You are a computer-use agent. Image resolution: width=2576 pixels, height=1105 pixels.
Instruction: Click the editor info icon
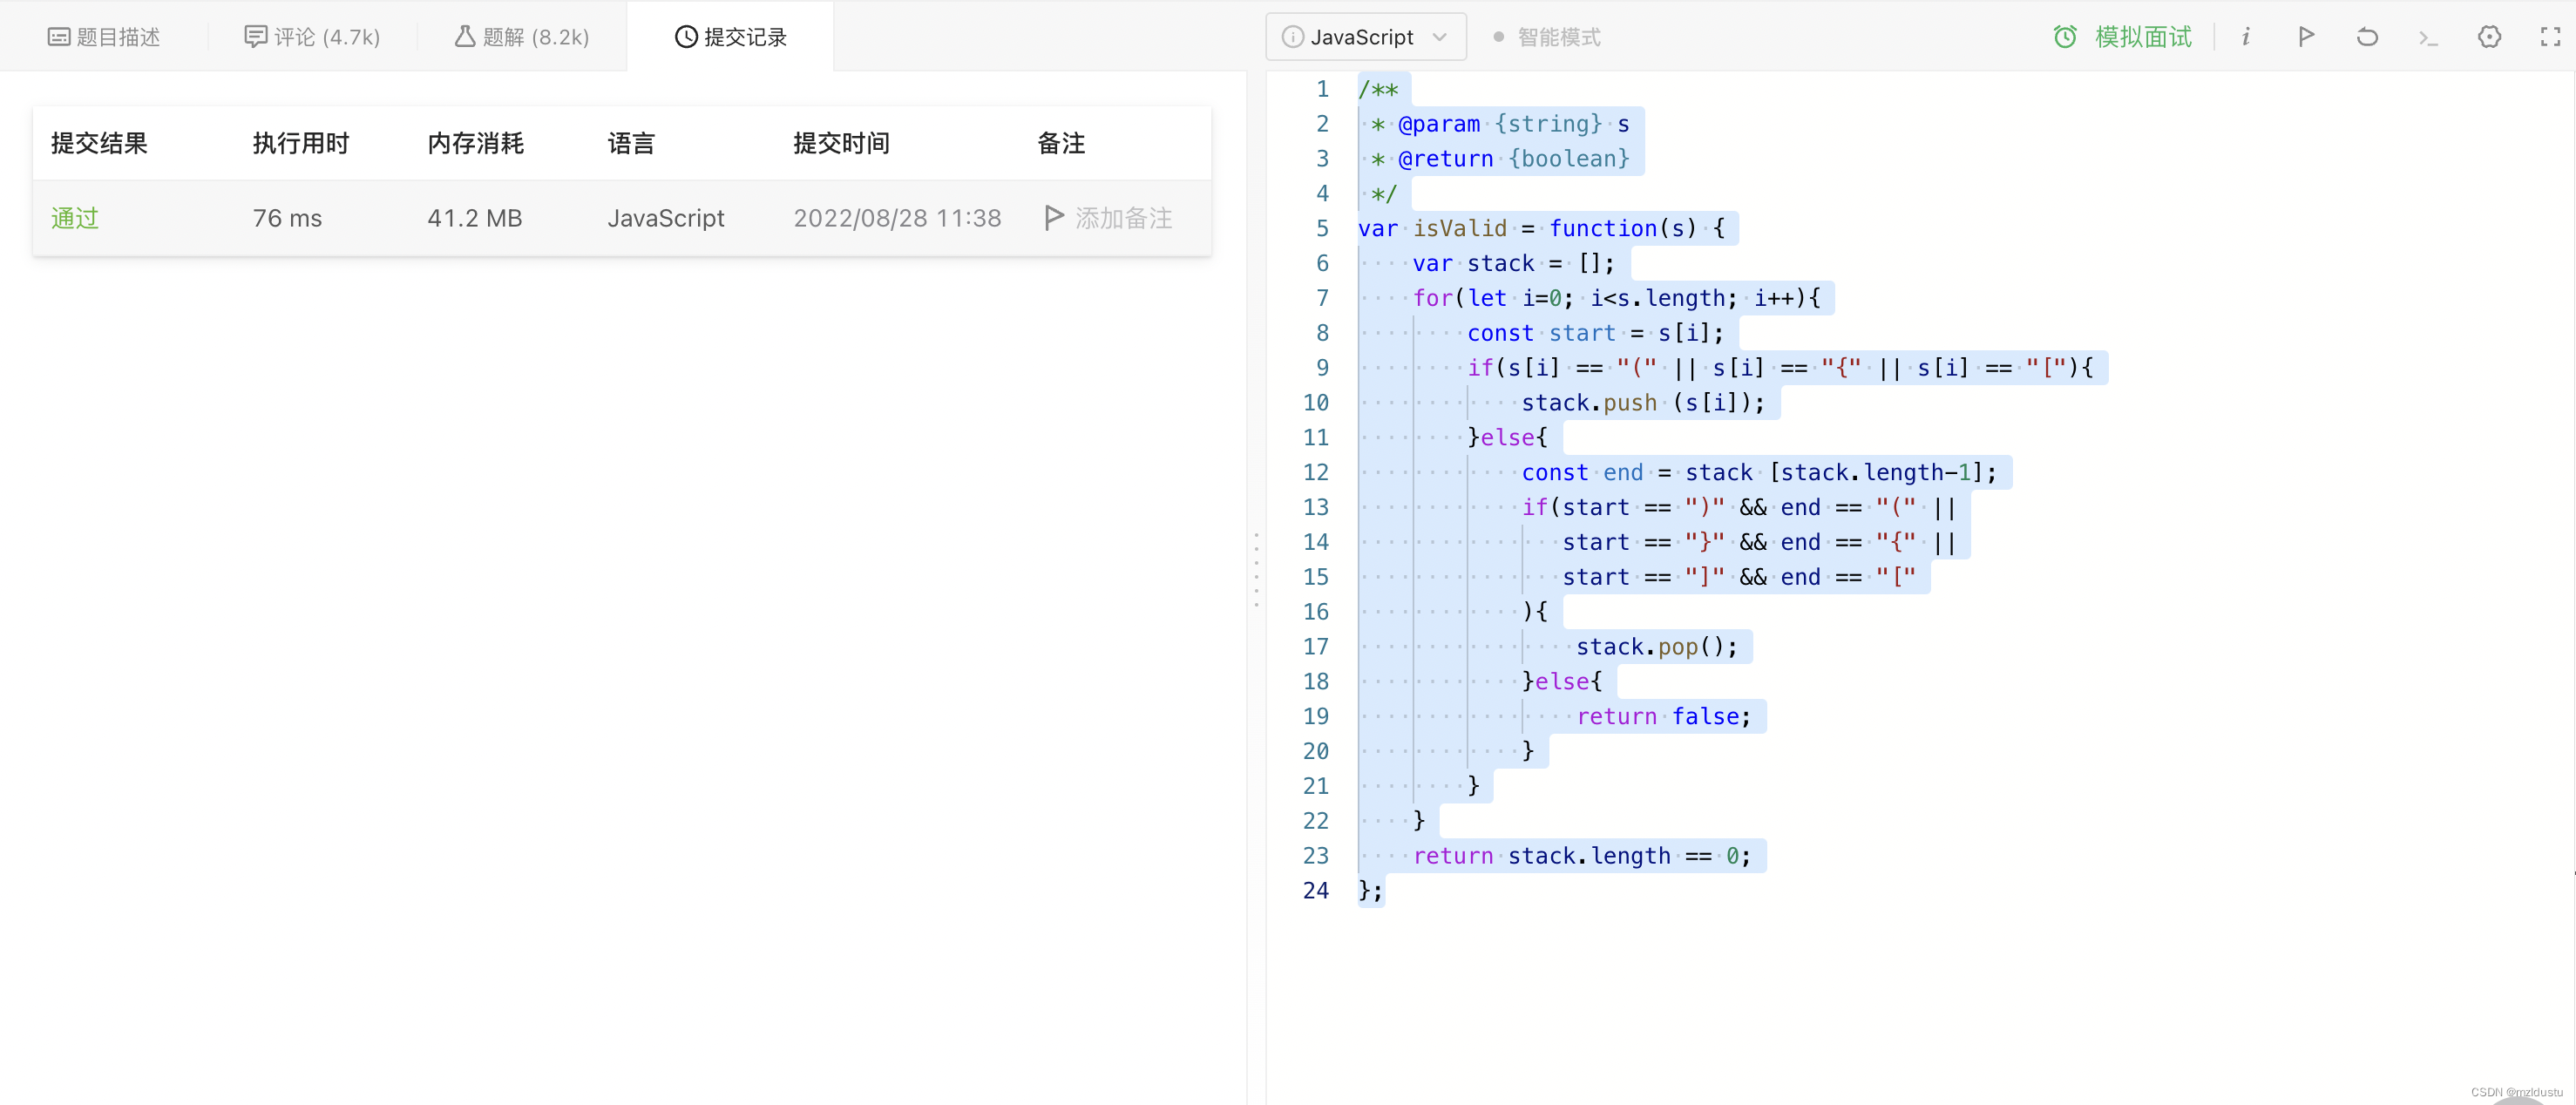[2245, 36]
